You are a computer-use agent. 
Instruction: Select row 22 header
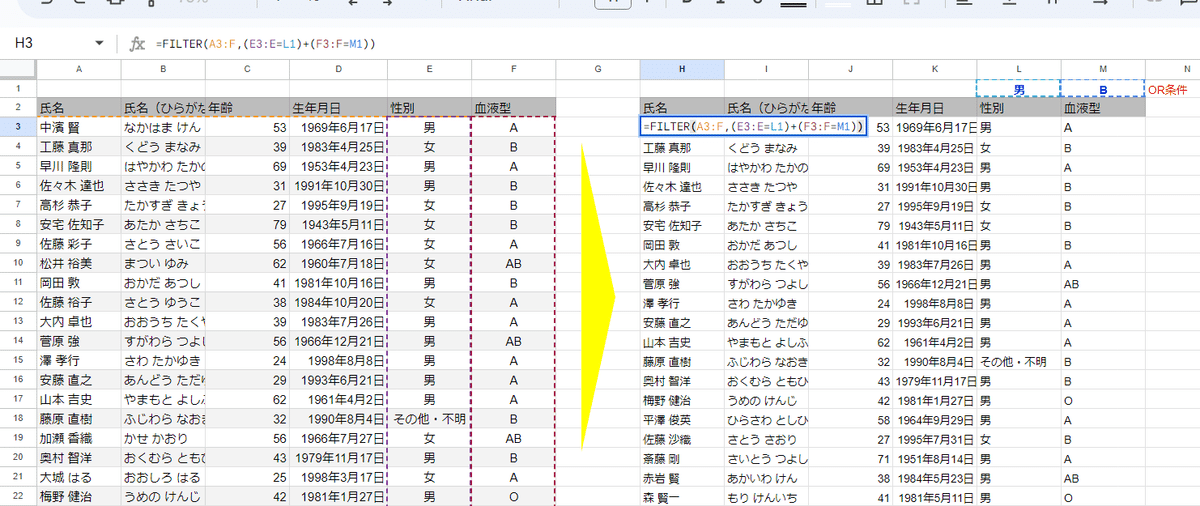pyautogui.click(x=18, y=496)
